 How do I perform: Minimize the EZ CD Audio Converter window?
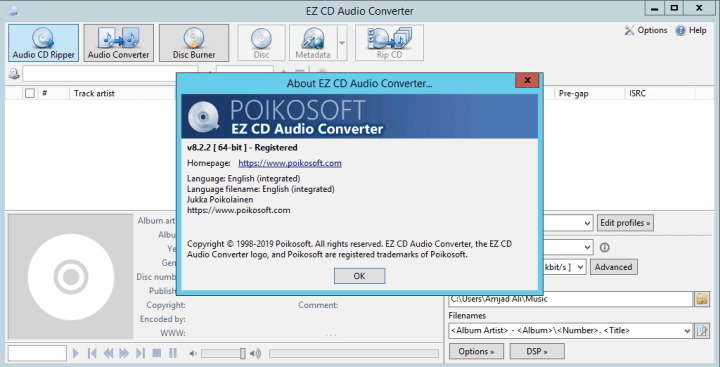coord(655,8)
